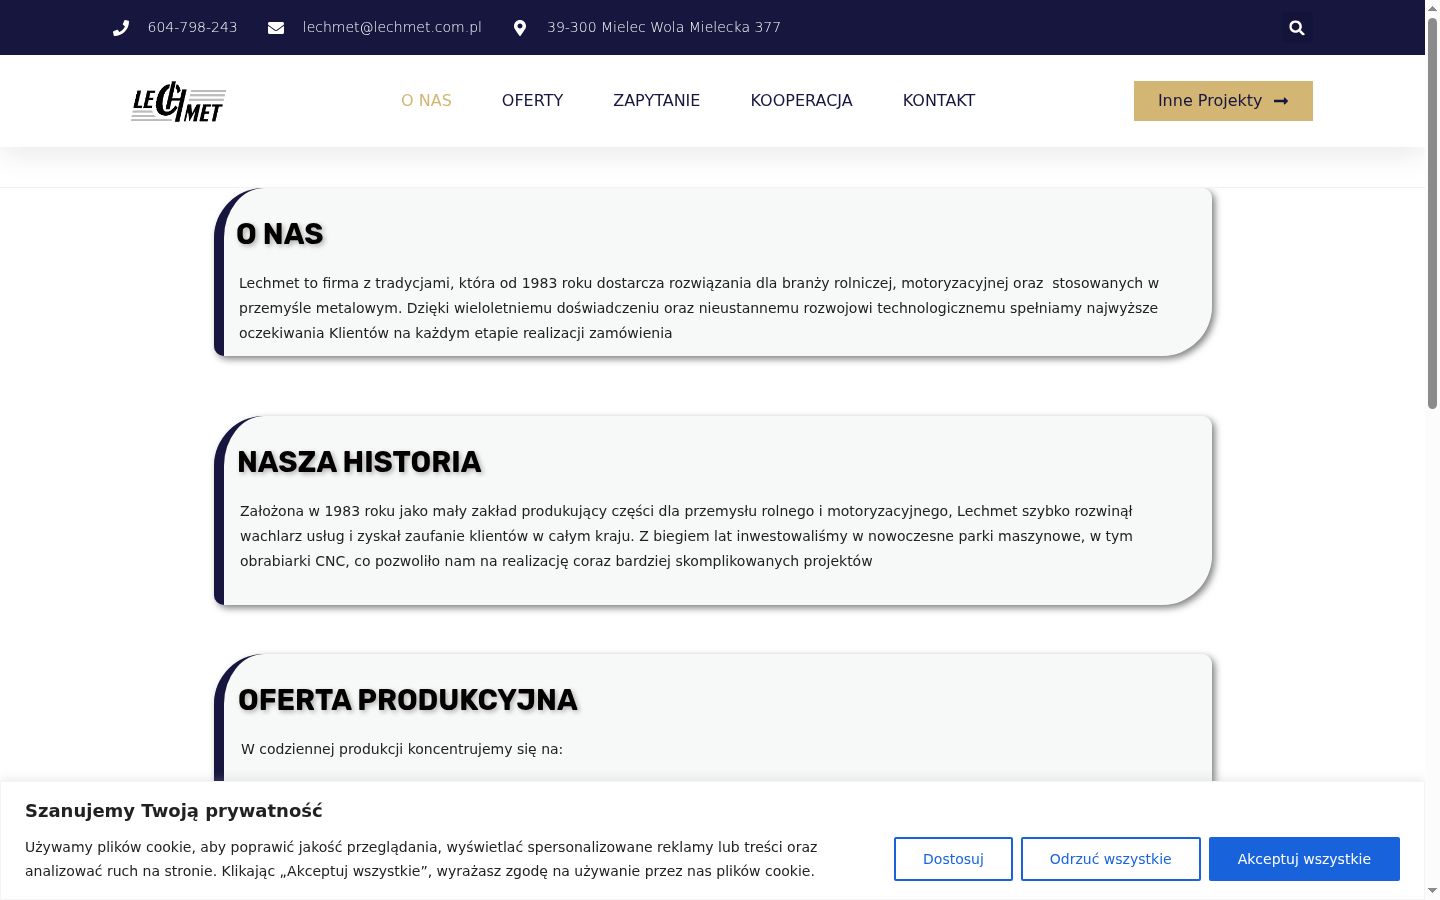
Task: Click the scrollbar up arrow
Action: coord(1432,8)
